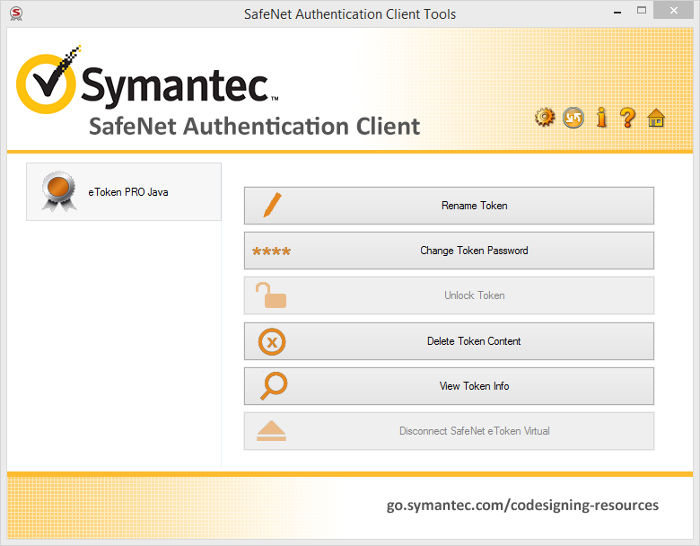The image size is (700, 546).
Task: Open the About info icon
Action: click(x=602, y=117)
